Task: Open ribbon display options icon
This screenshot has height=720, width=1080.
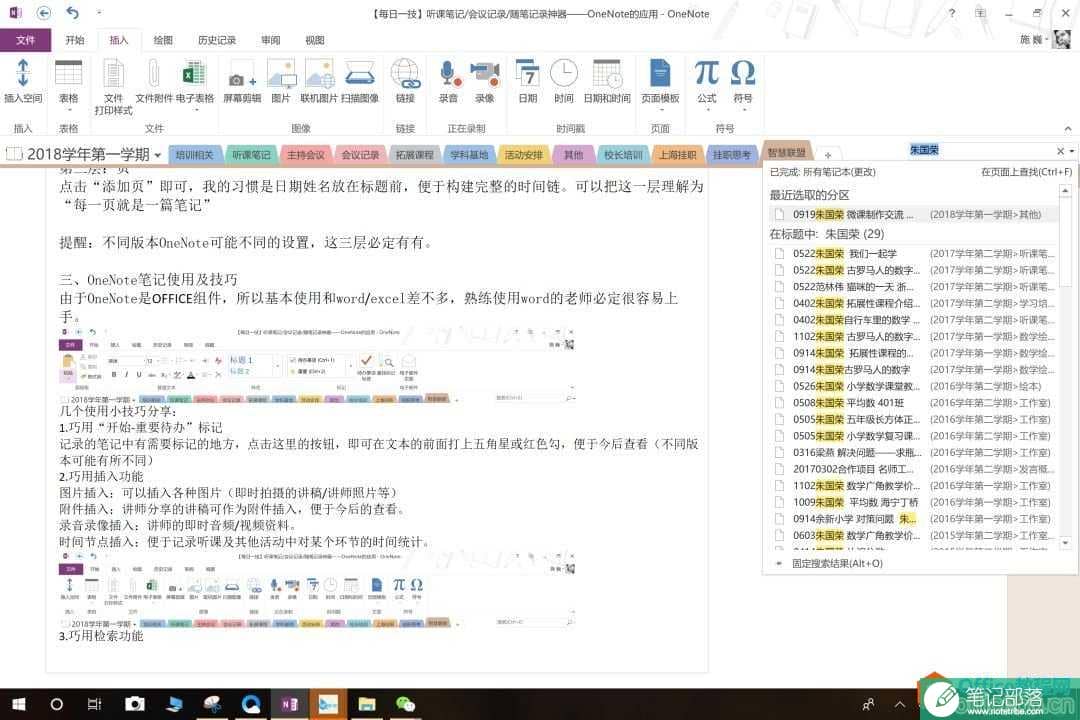Action: (x=980, y=13)
